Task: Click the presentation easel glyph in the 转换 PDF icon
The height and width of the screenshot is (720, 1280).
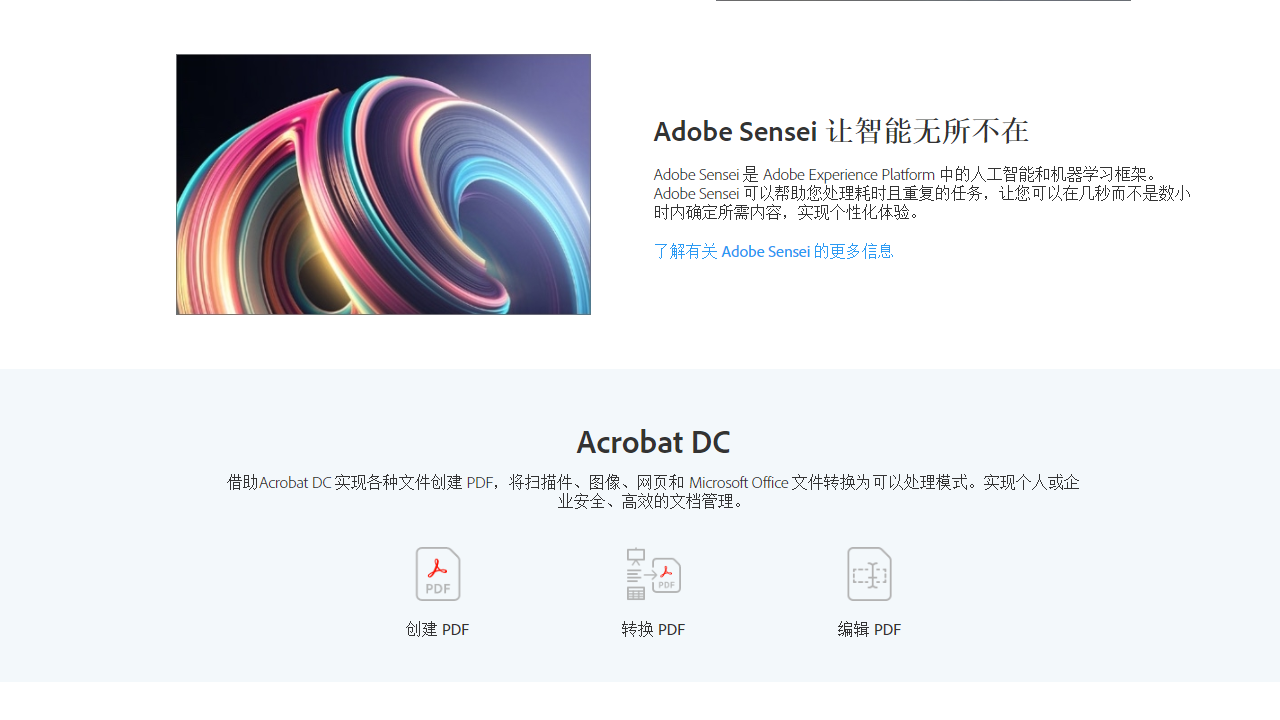Action: [x=636, y=554]
